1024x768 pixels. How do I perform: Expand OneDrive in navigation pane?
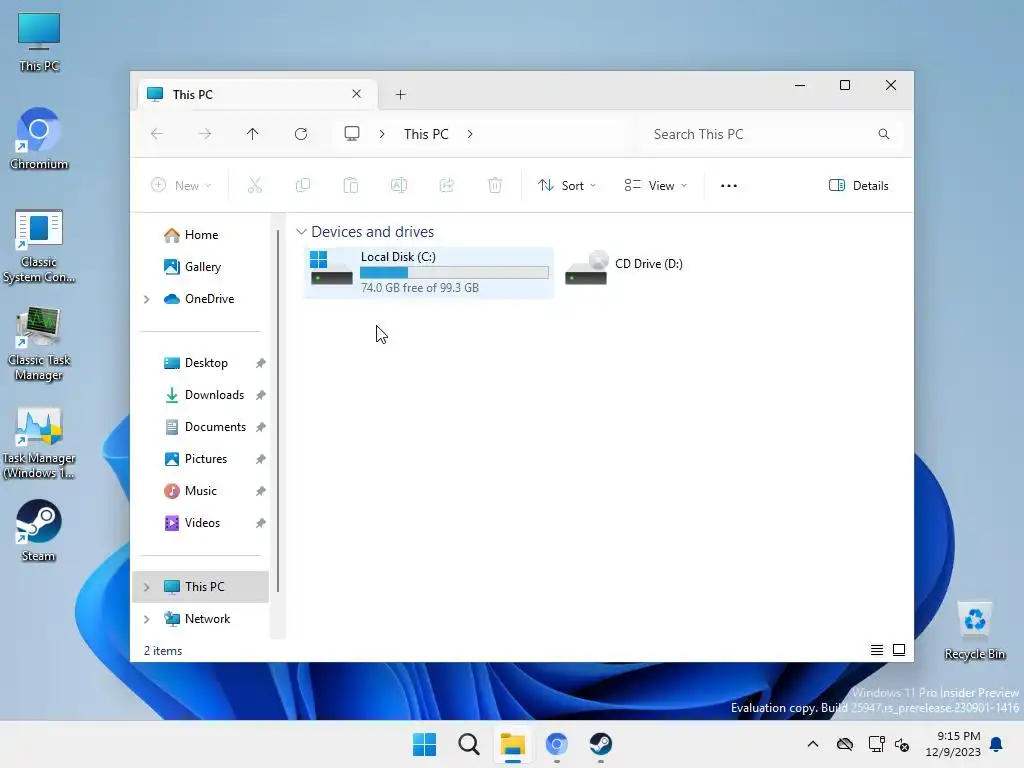(146, 299)
